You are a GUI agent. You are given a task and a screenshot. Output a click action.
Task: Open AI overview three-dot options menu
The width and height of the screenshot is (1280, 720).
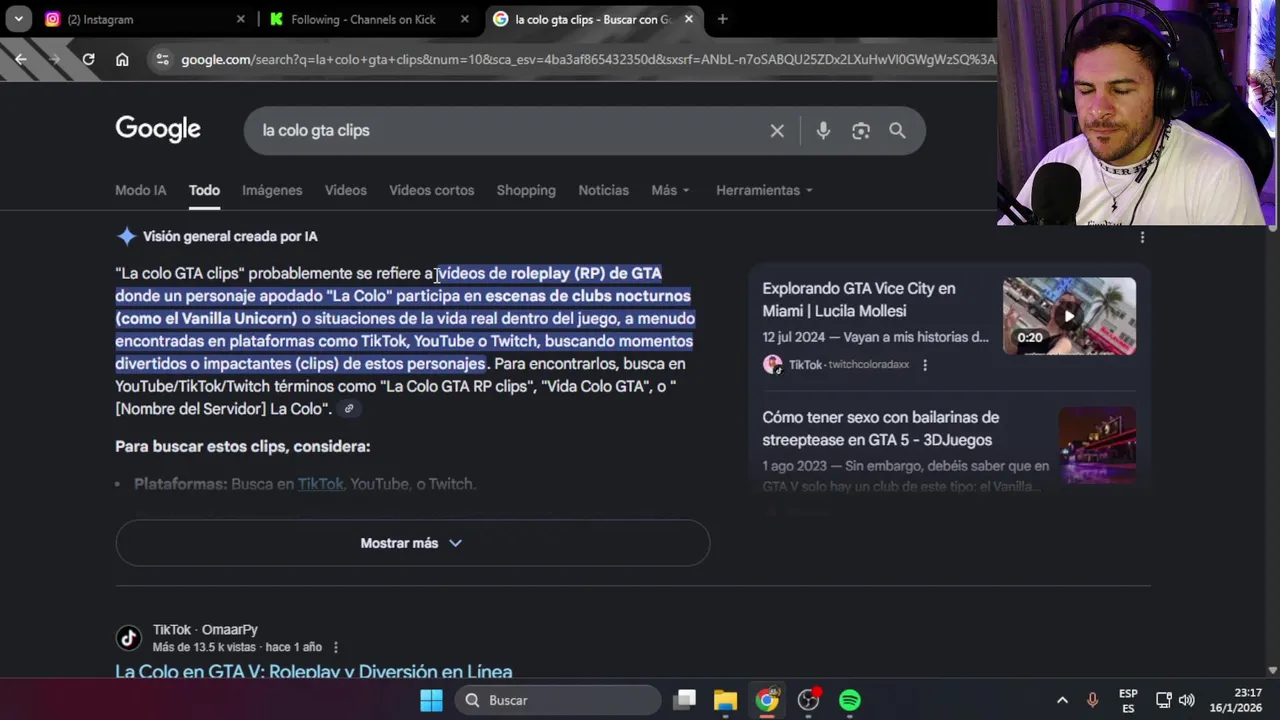[1142, 237]
